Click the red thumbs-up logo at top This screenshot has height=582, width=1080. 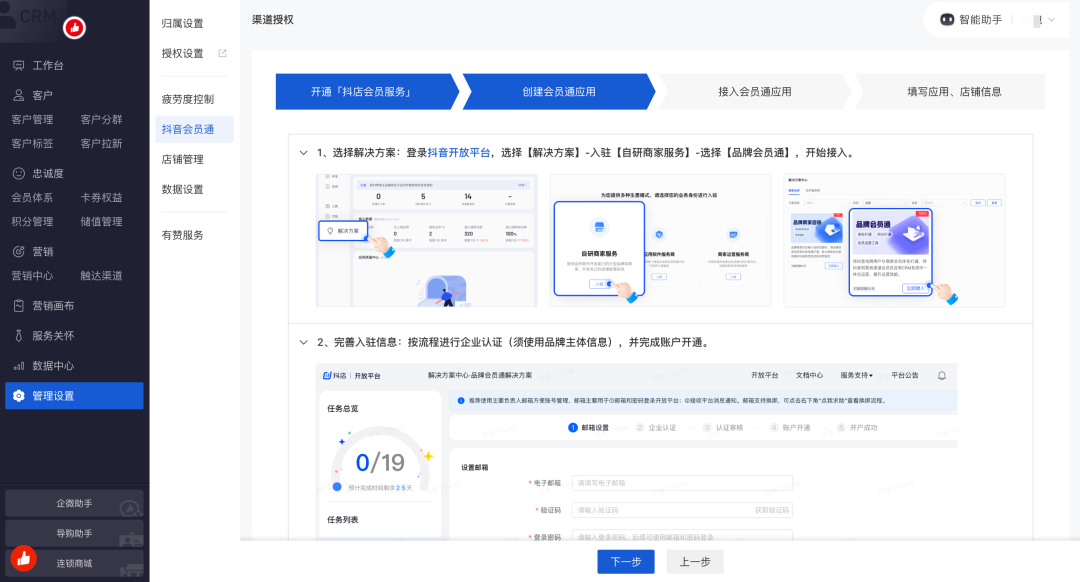[x=74, y=28]
